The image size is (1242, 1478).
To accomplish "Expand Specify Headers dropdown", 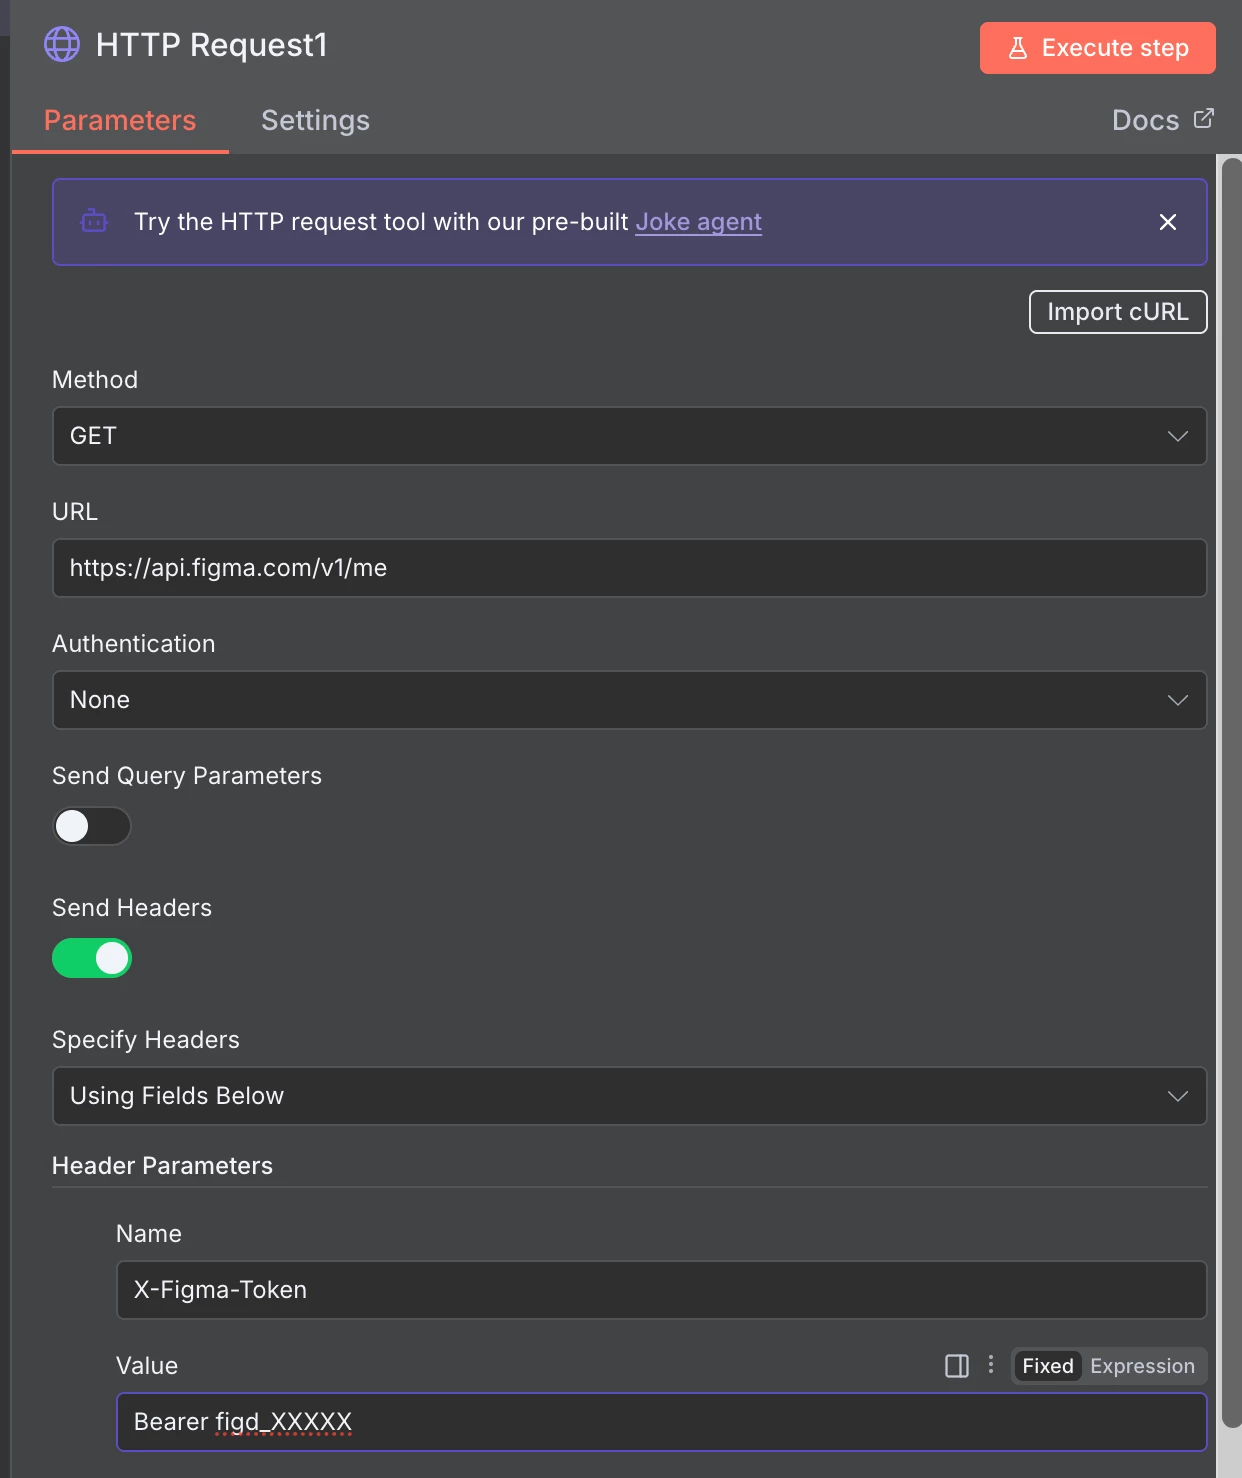I will pos(629,1096).
